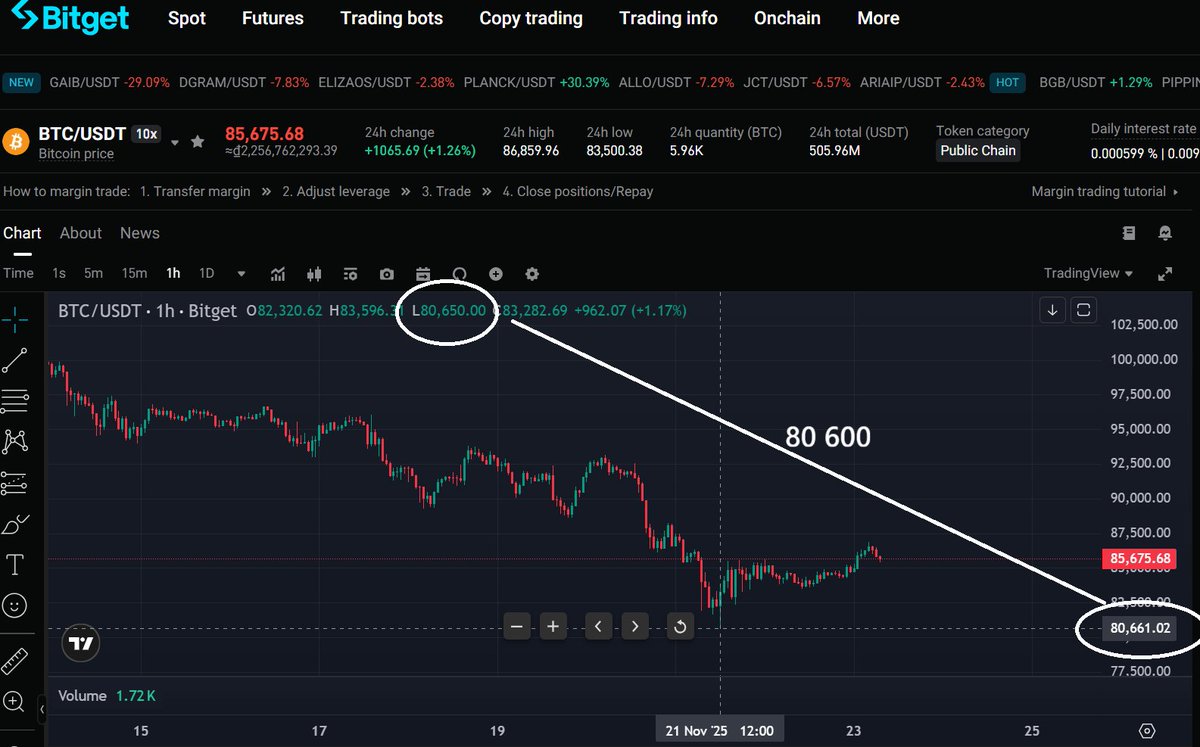
Task: Click the download arrow chart button
Action: [1052, 310]
